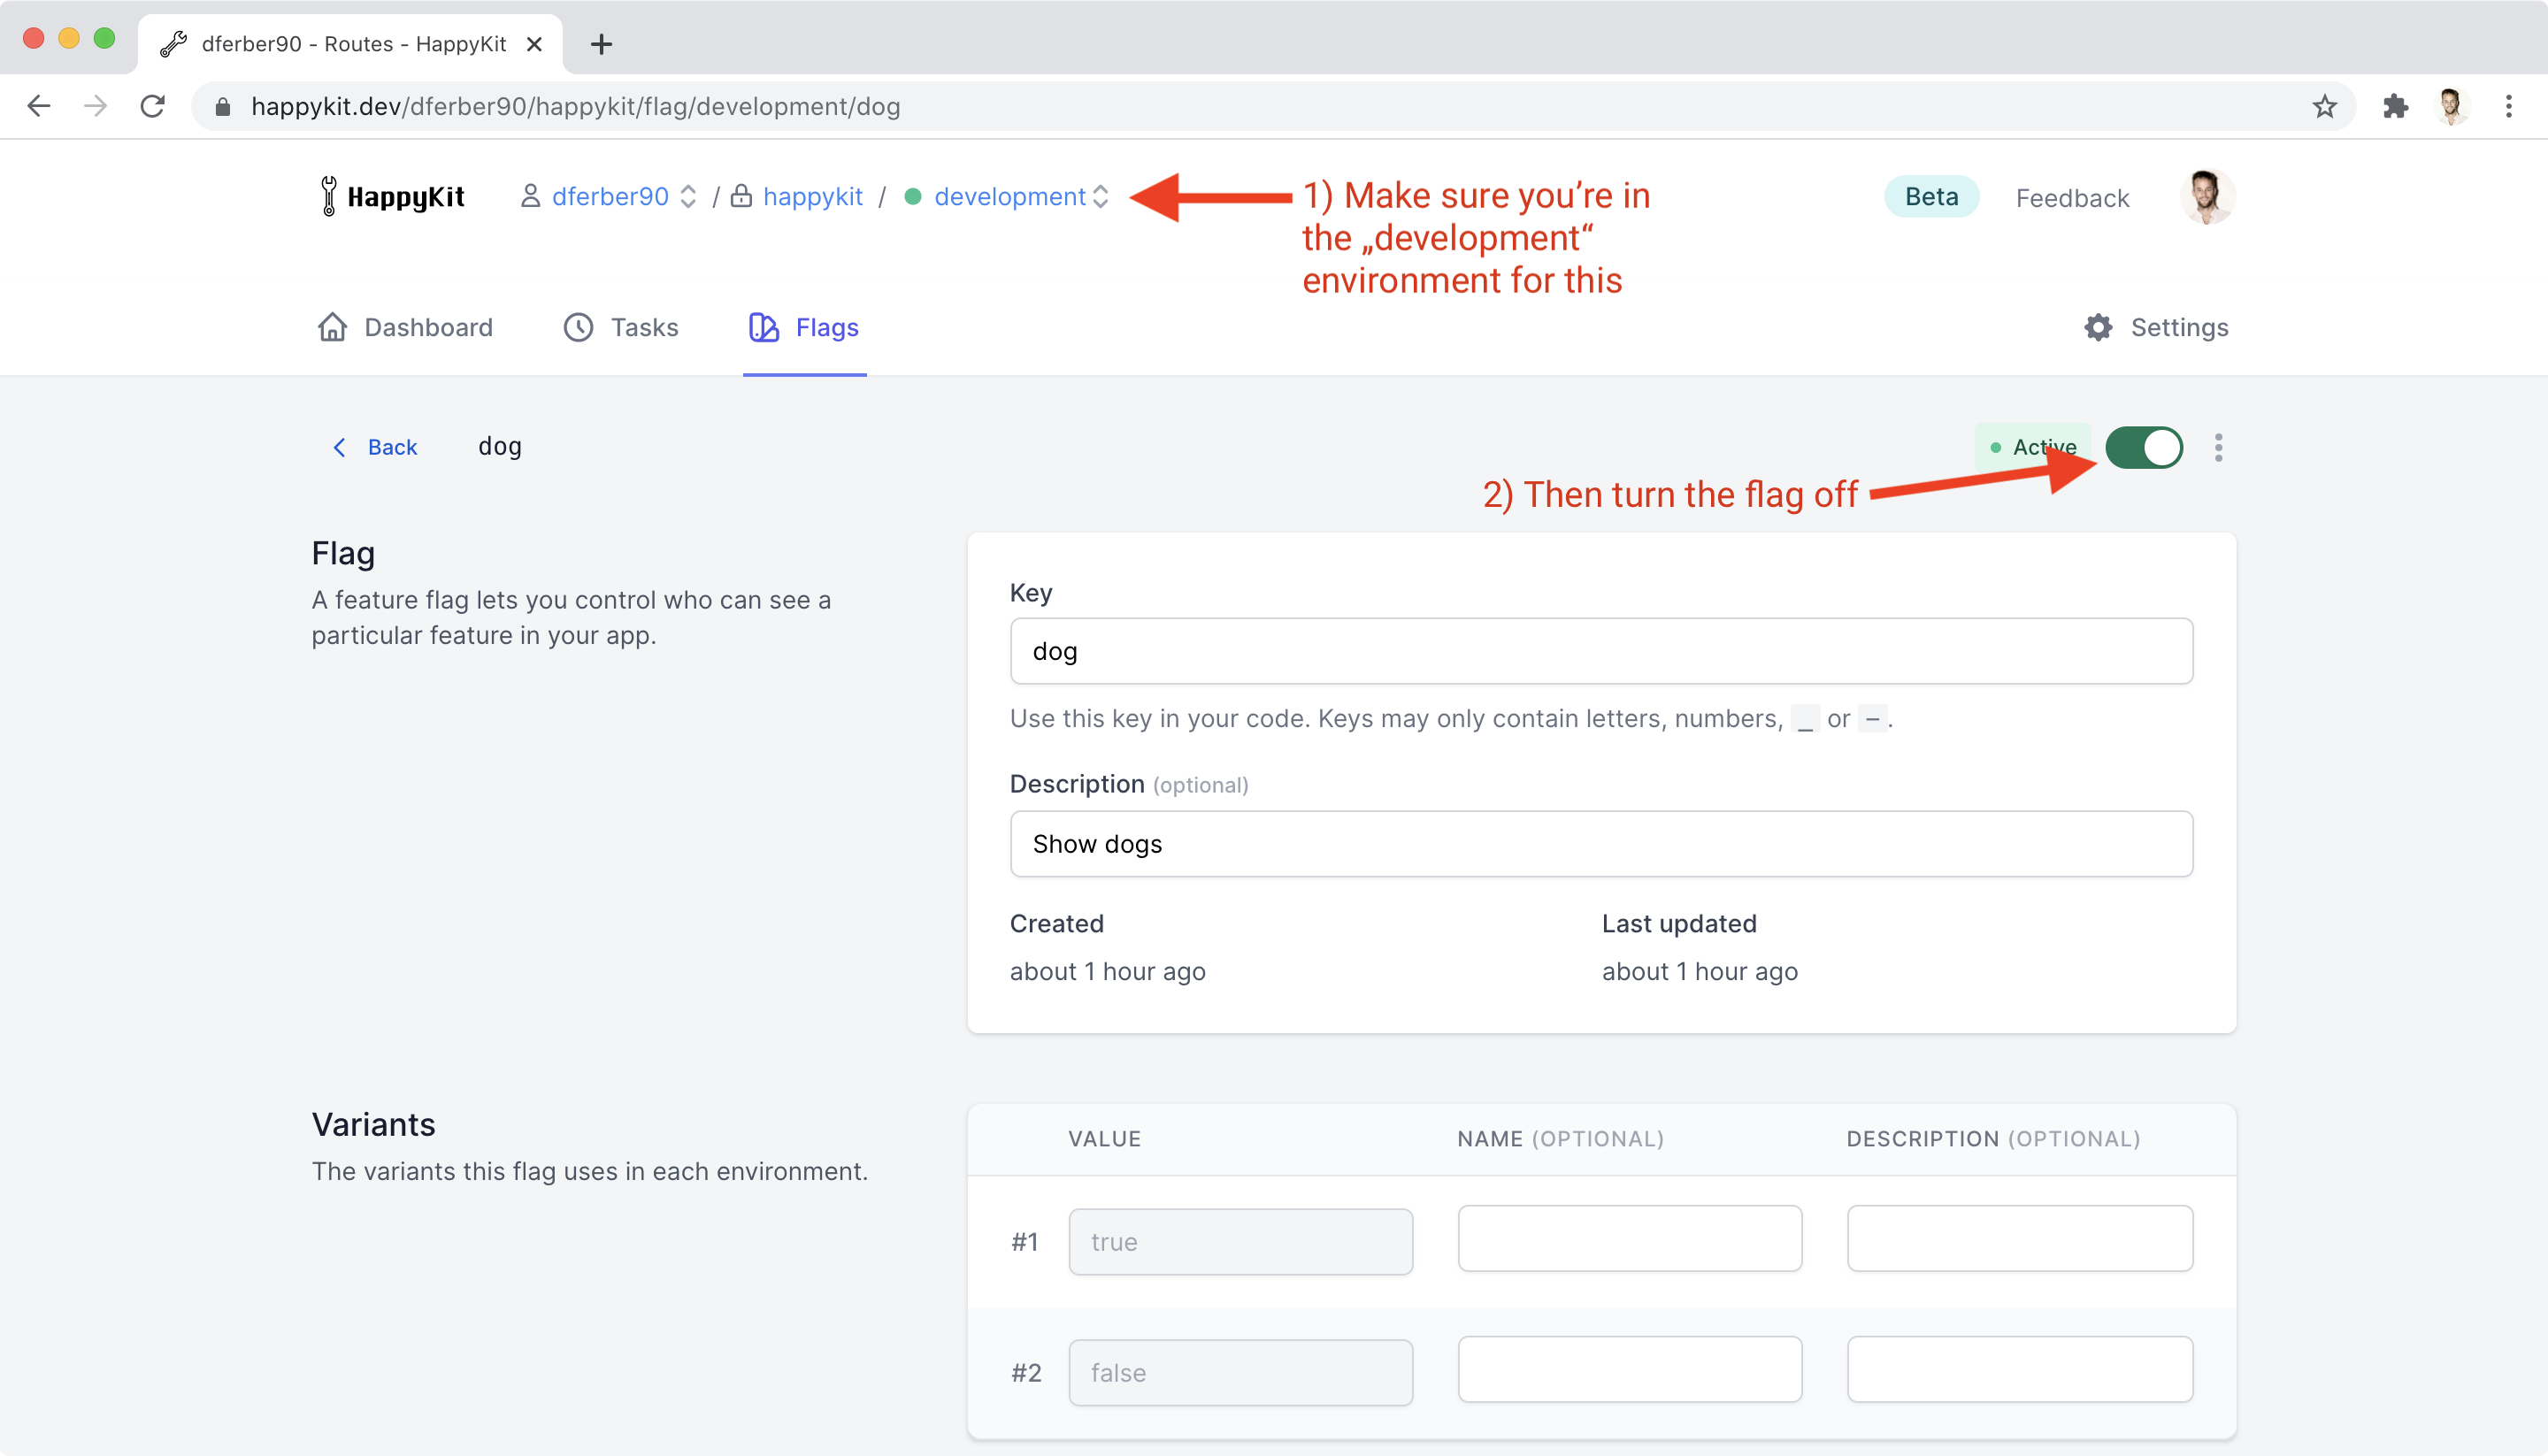Click the Name field for variant #1

(x=1629, y=1238)
